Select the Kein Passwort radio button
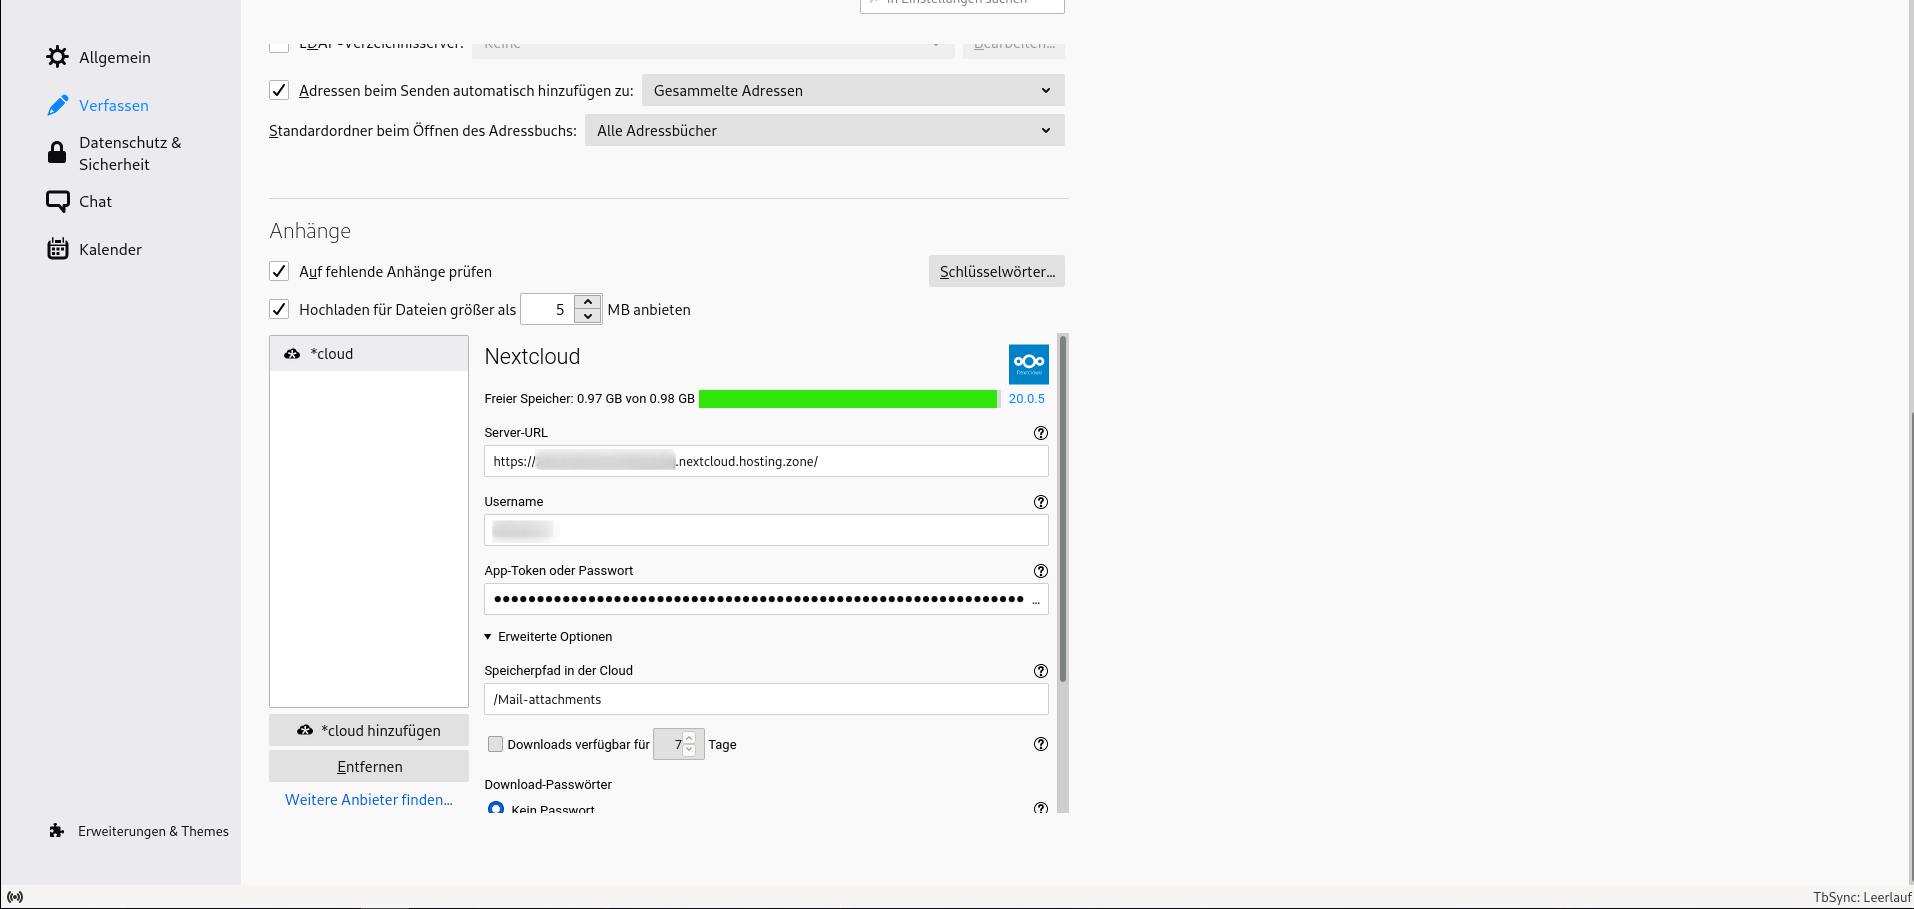Image resolution: width=1914 pixels, height=909 pixels. pyautogui.click(x=496, y=808)
